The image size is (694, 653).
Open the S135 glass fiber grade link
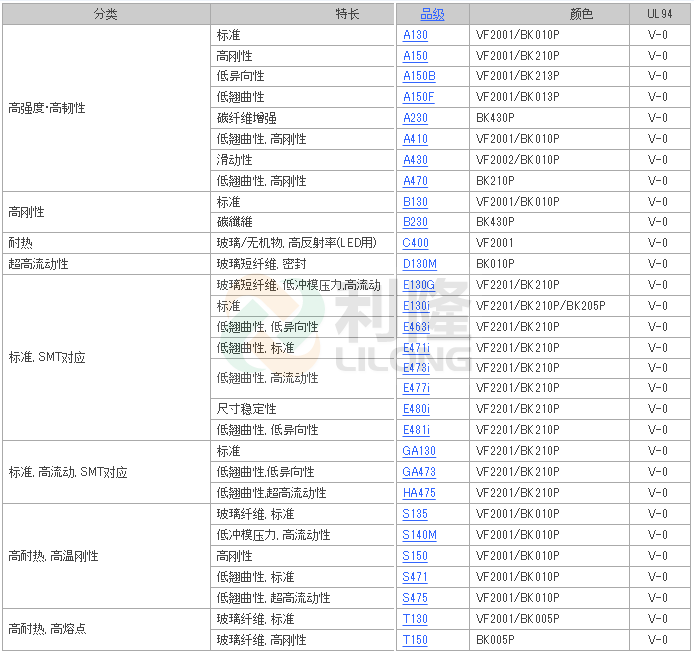point(415,514)
